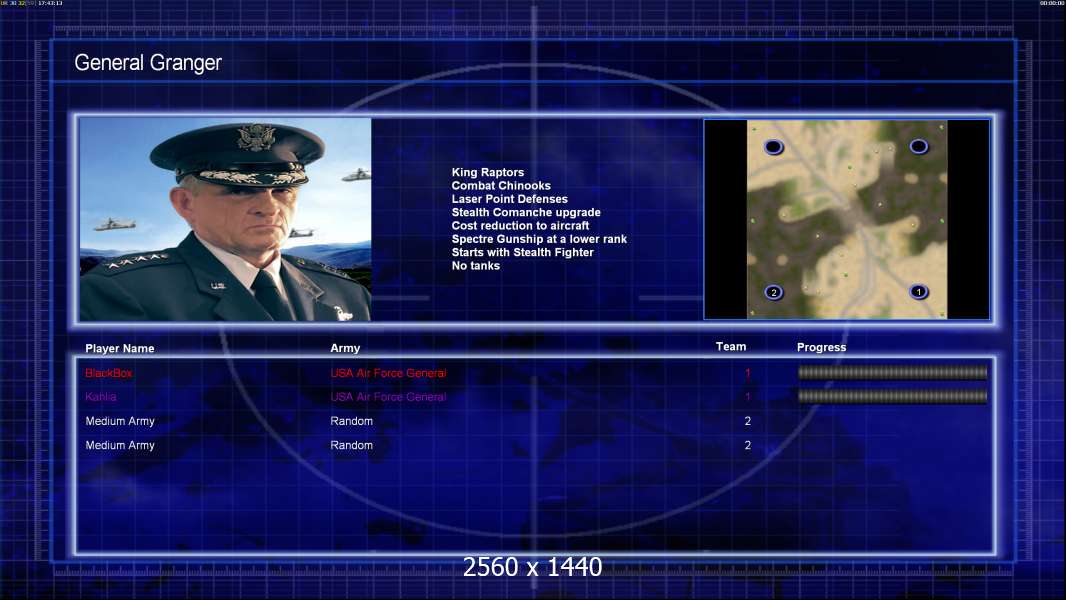This screenshot has height=600, width=1066.
Task: Click the 00:00 elapsed timer readout
Action: tap(1052, 3)
